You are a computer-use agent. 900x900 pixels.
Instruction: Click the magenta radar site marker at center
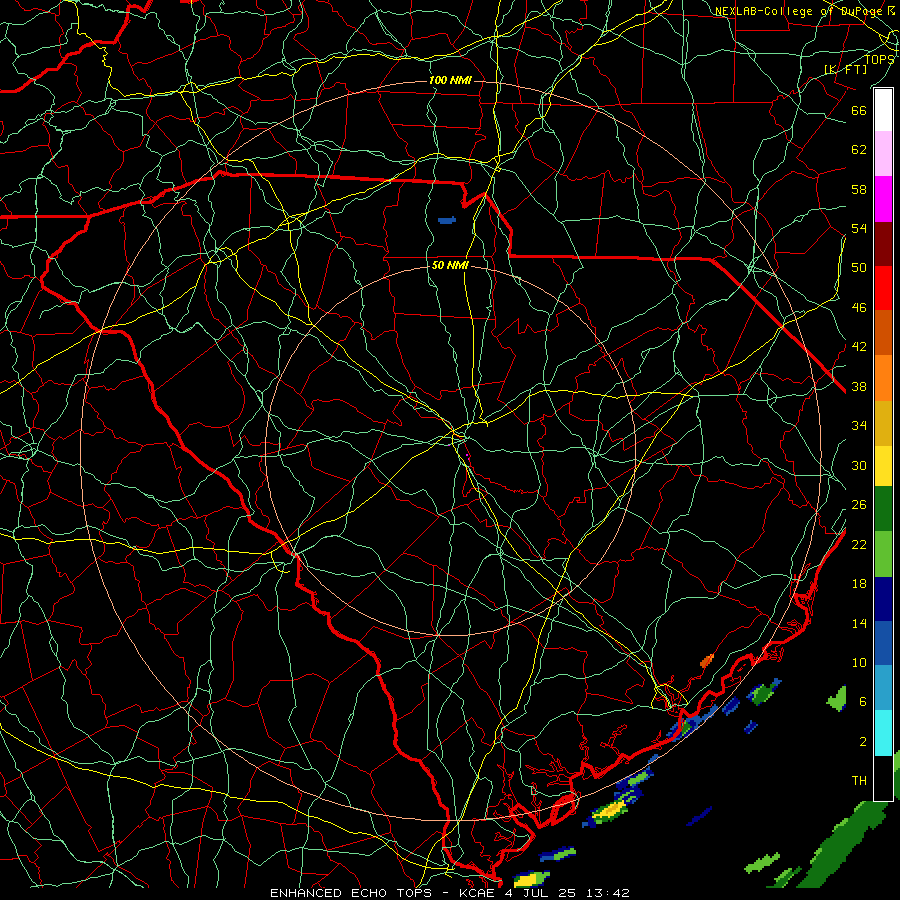tap(468, 456)
